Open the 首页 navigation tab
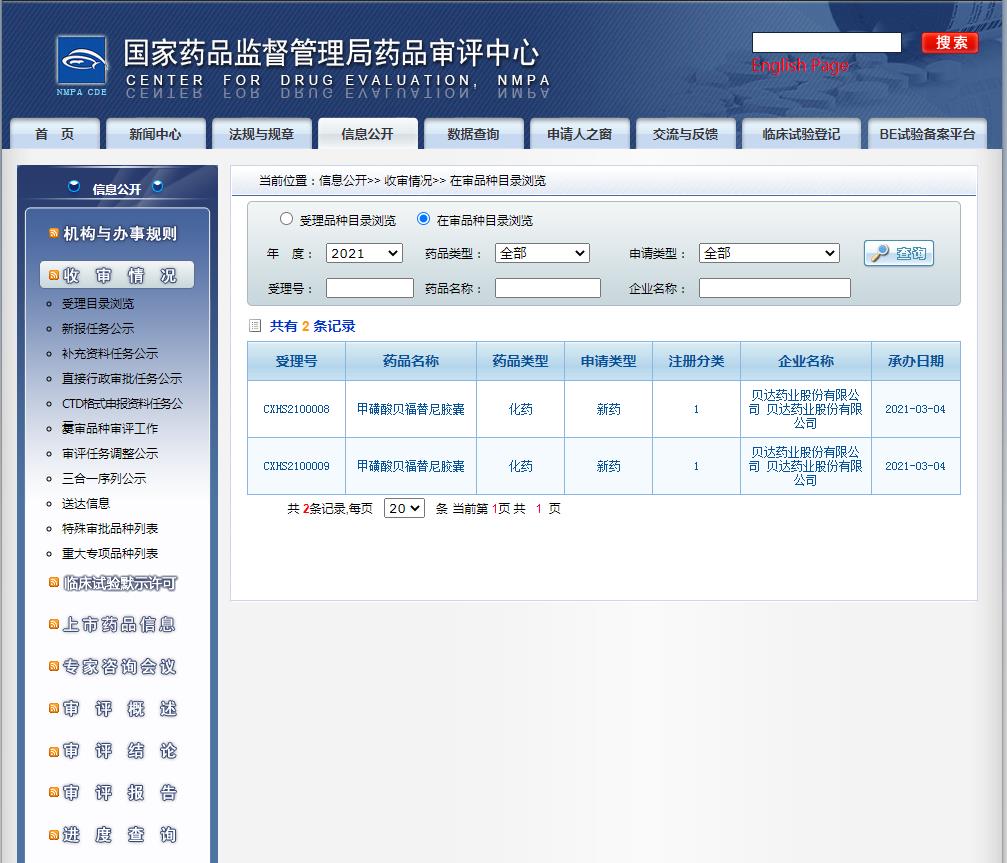1007x863 pixels. [x=55, y=134]
